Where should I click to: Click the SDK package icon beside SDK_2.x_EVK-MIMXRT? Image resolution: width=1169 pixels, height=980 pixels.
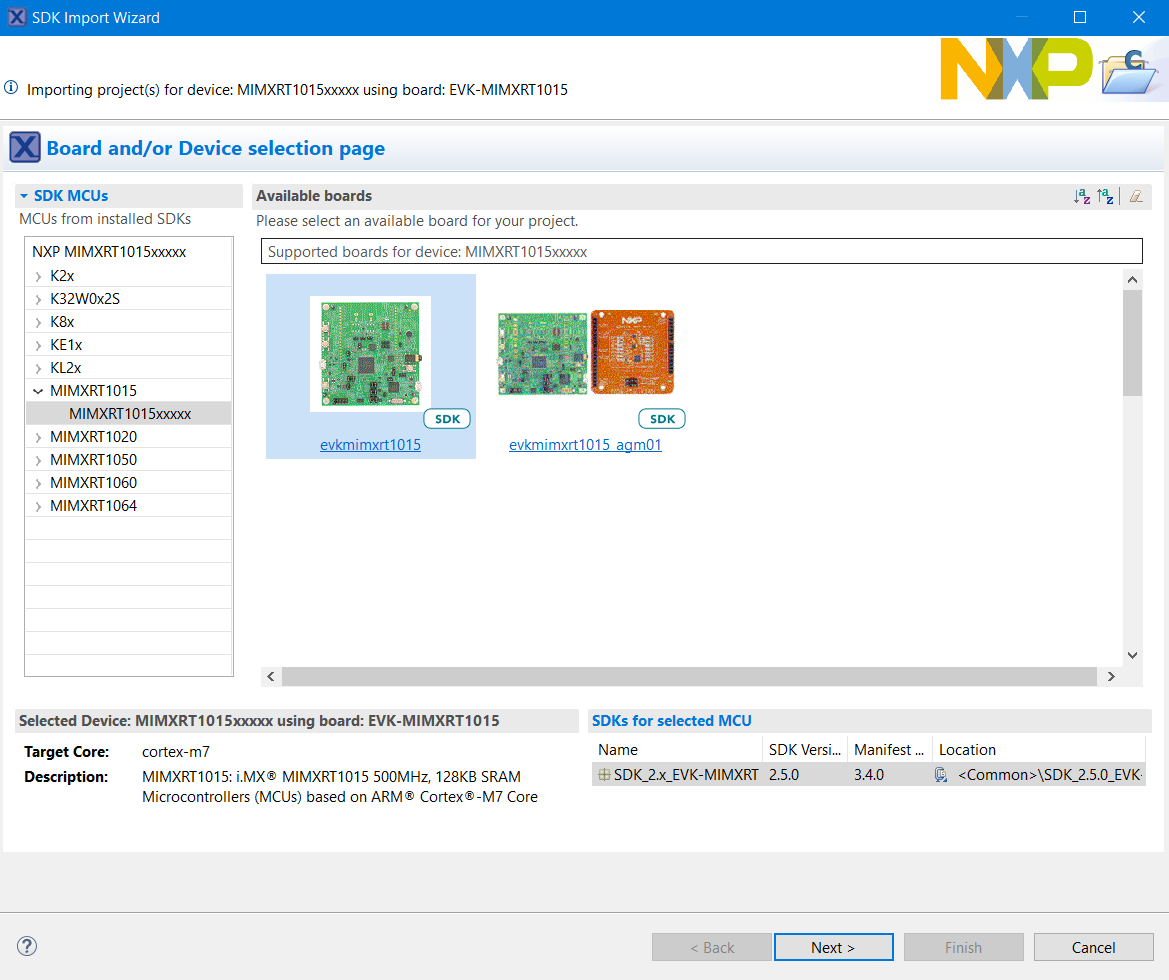click(604, 774)
